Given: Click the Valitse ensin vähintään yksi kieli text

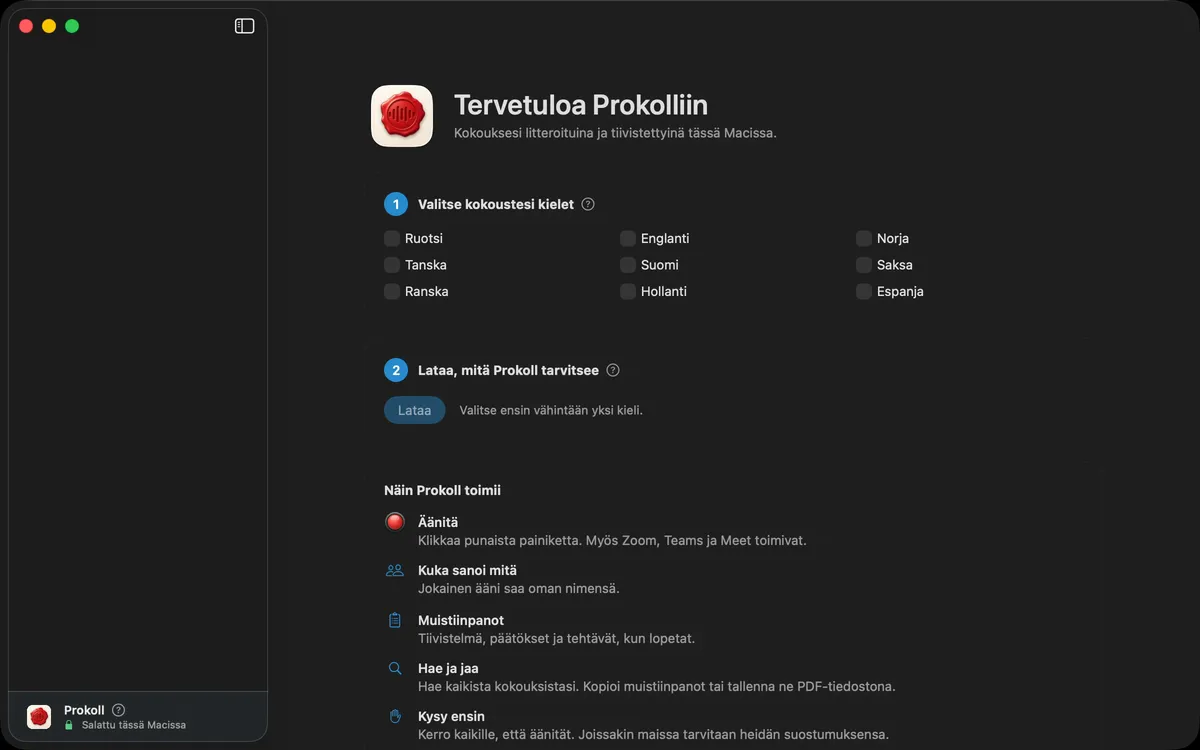Looking at the screenshot, I should pos(551,410).
